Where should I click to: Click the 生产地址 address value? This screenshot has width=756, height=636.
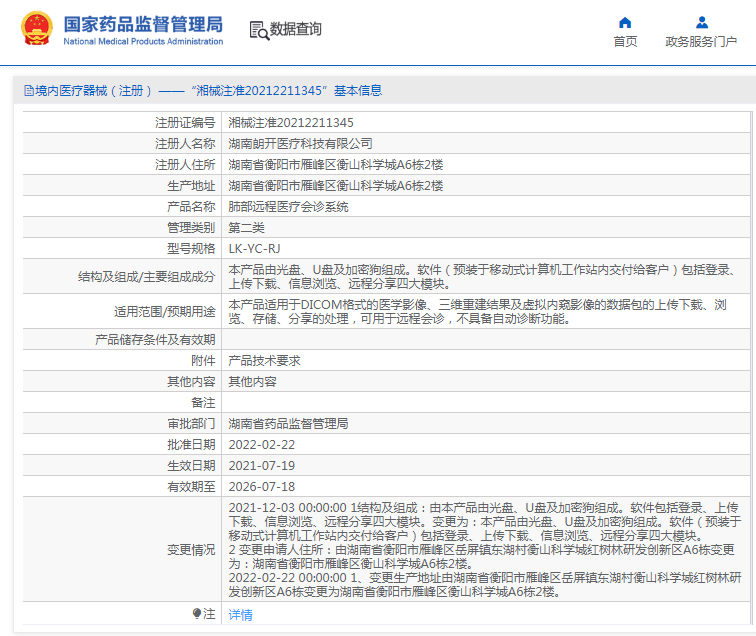click(x=336, y=186)
